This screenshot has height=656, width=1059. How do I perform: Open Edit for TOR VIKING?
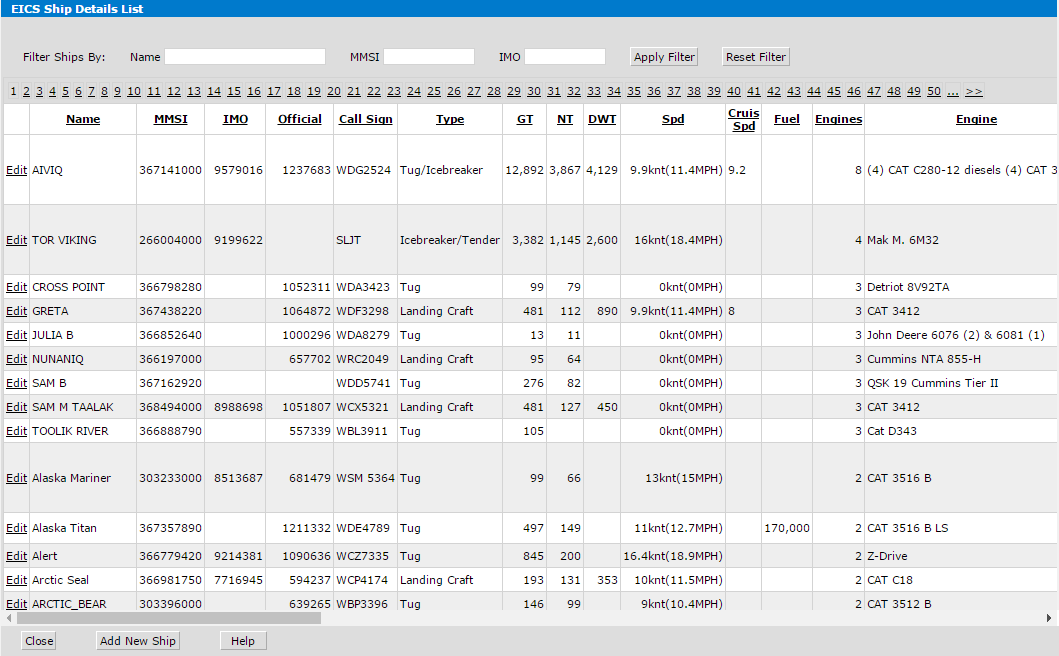[16, 240]
